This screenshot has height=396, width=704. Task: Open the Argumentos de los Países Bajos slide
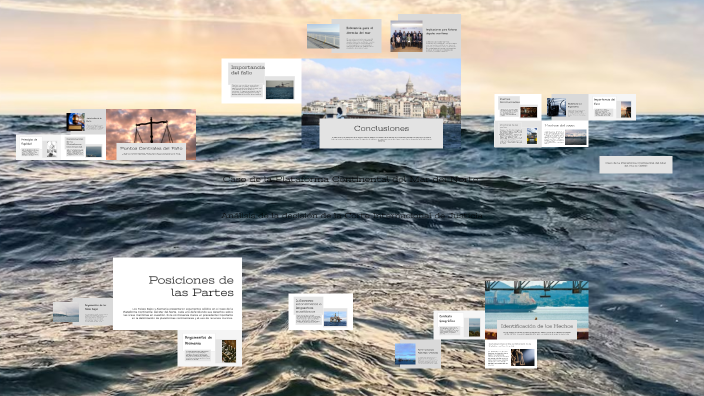tap(83, 311)
